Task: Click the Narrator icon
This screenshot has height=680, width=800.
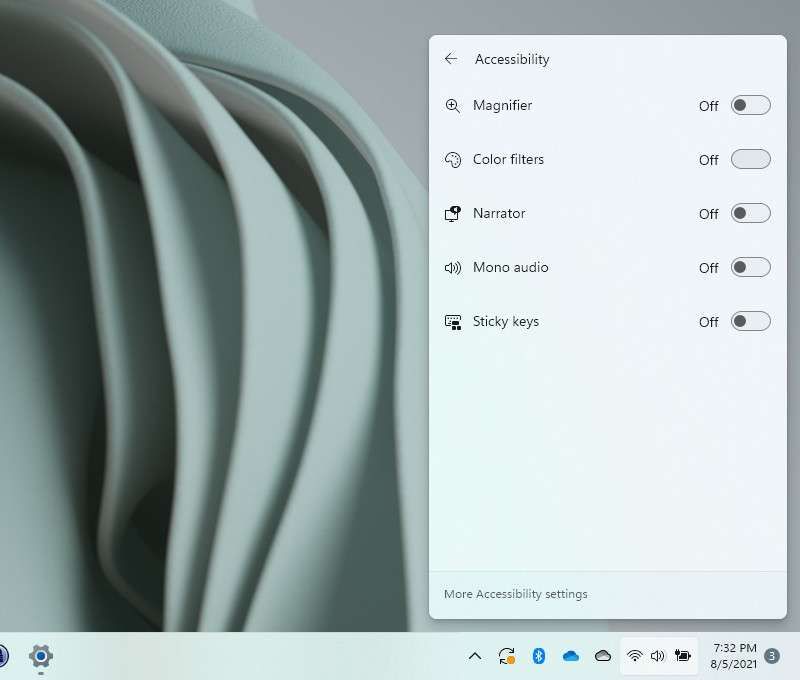Action: (454, 213)
